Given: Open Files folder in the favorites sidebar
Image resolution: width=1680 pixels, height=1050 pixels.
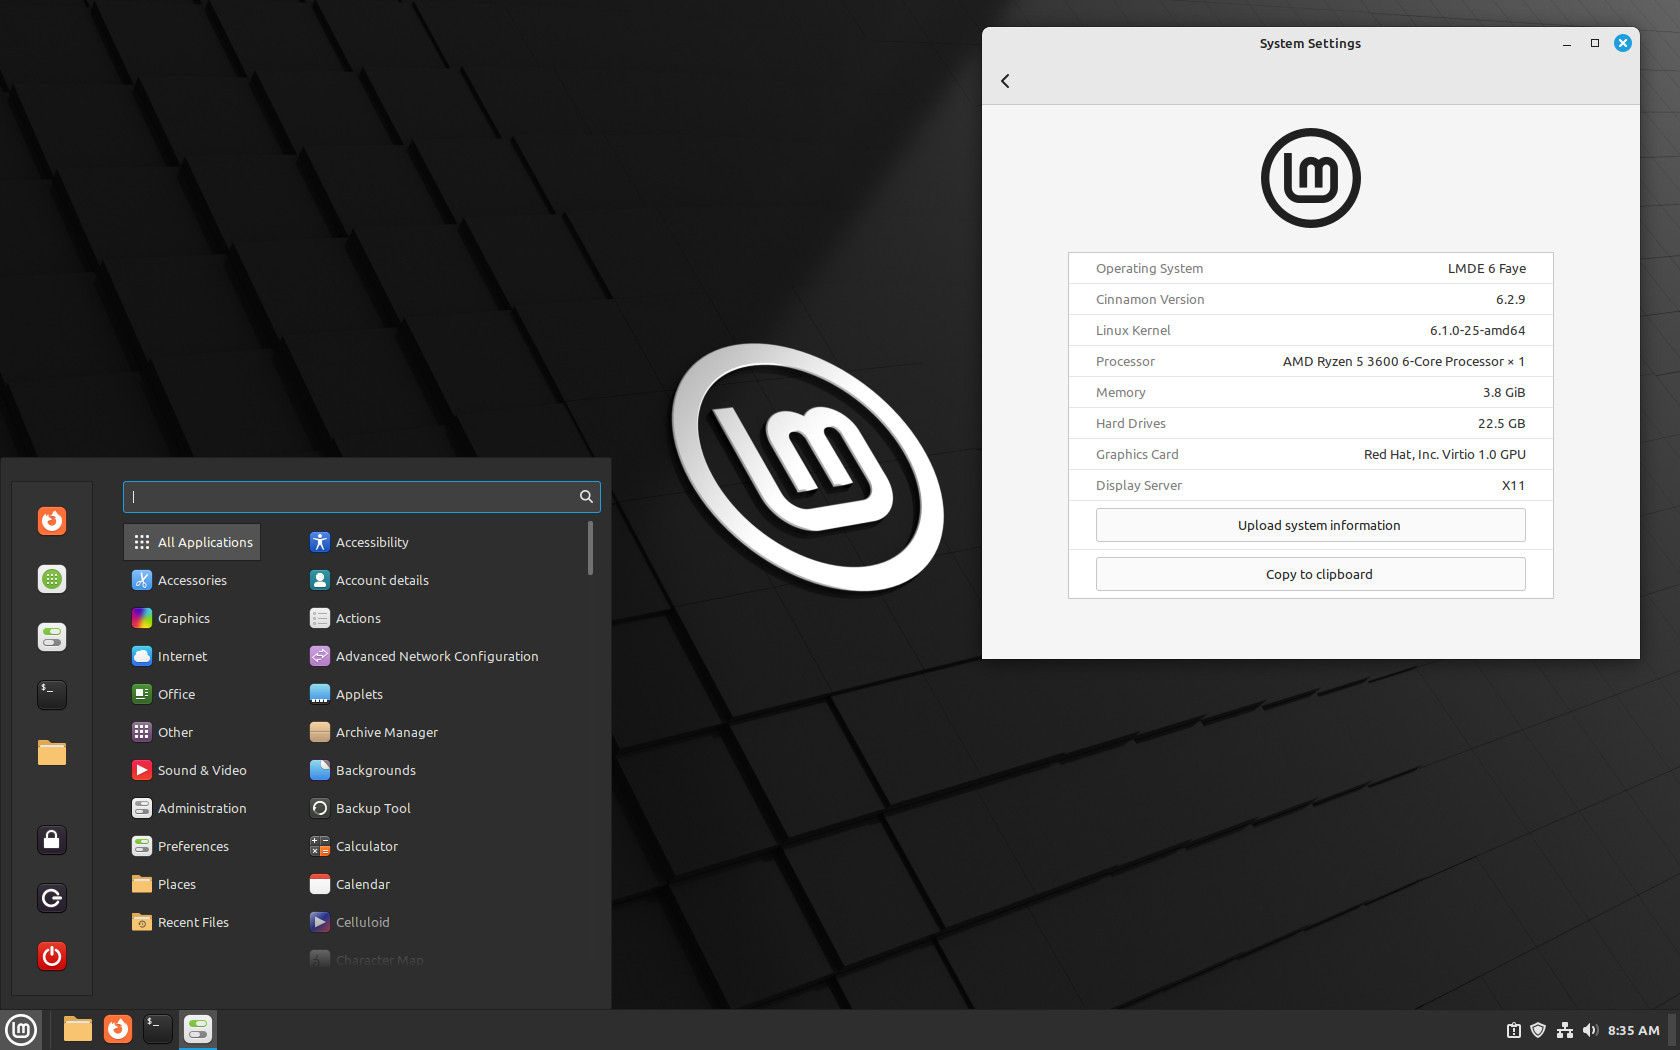Looking at the screenshot, I should click(x=52, y=753).
